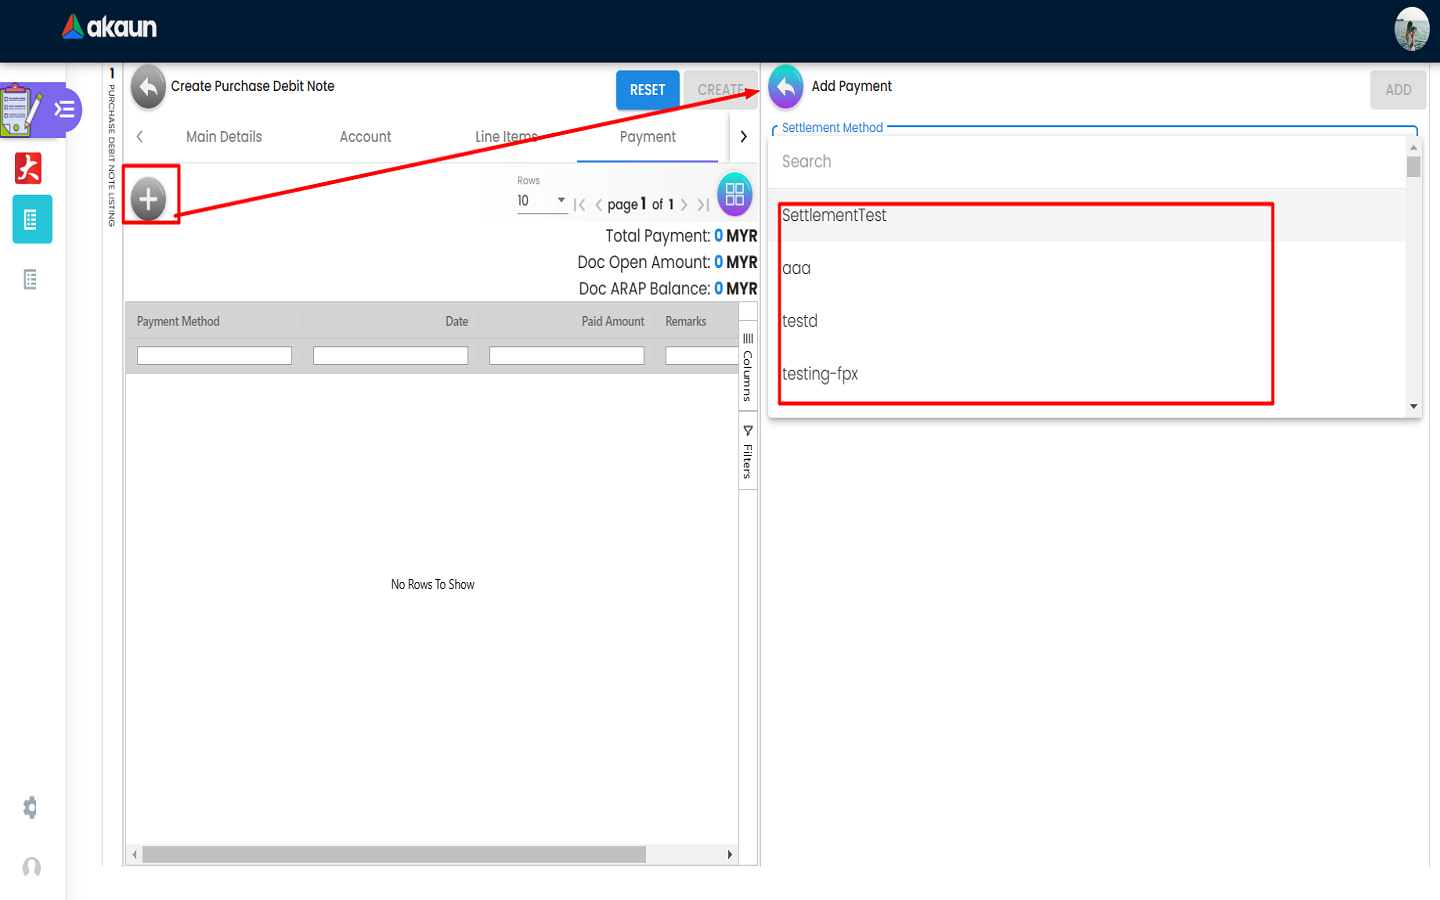Choose testd settlement method
Viewport: 1440px width, 900px height.
coord(1086,321)
